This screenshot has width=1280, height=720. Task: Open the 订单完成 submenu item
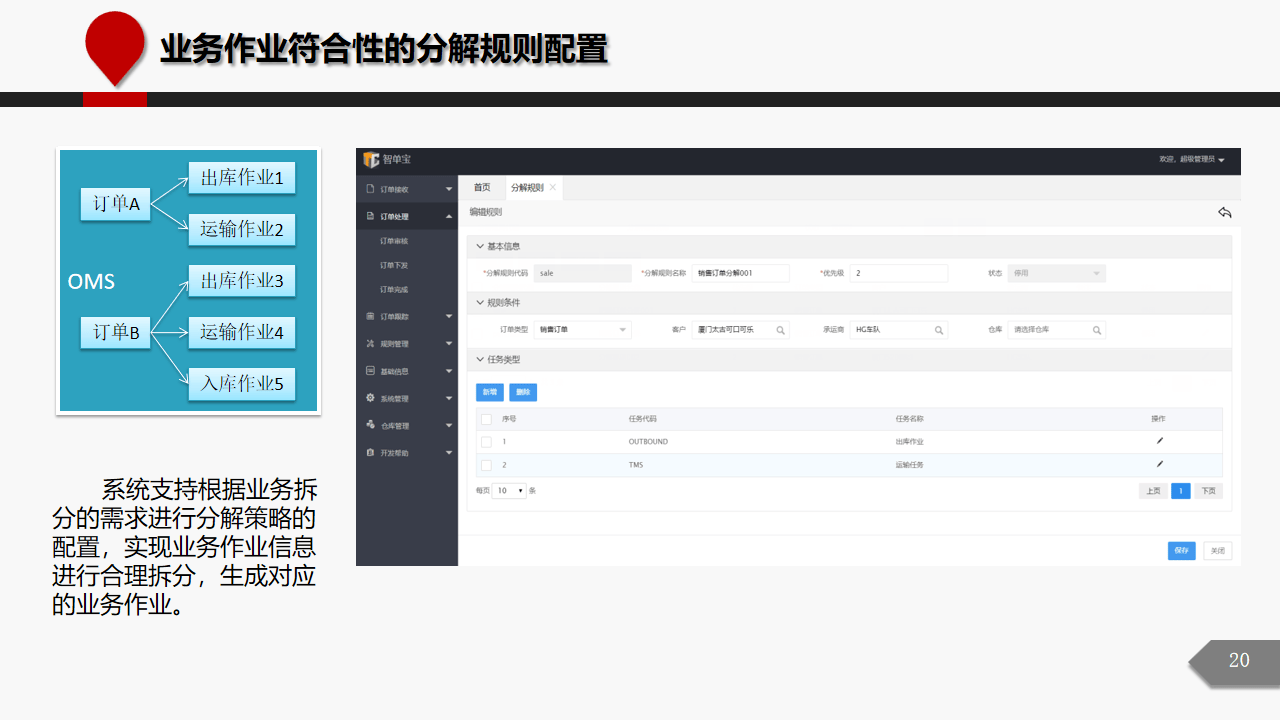click(x=394, y=289)
